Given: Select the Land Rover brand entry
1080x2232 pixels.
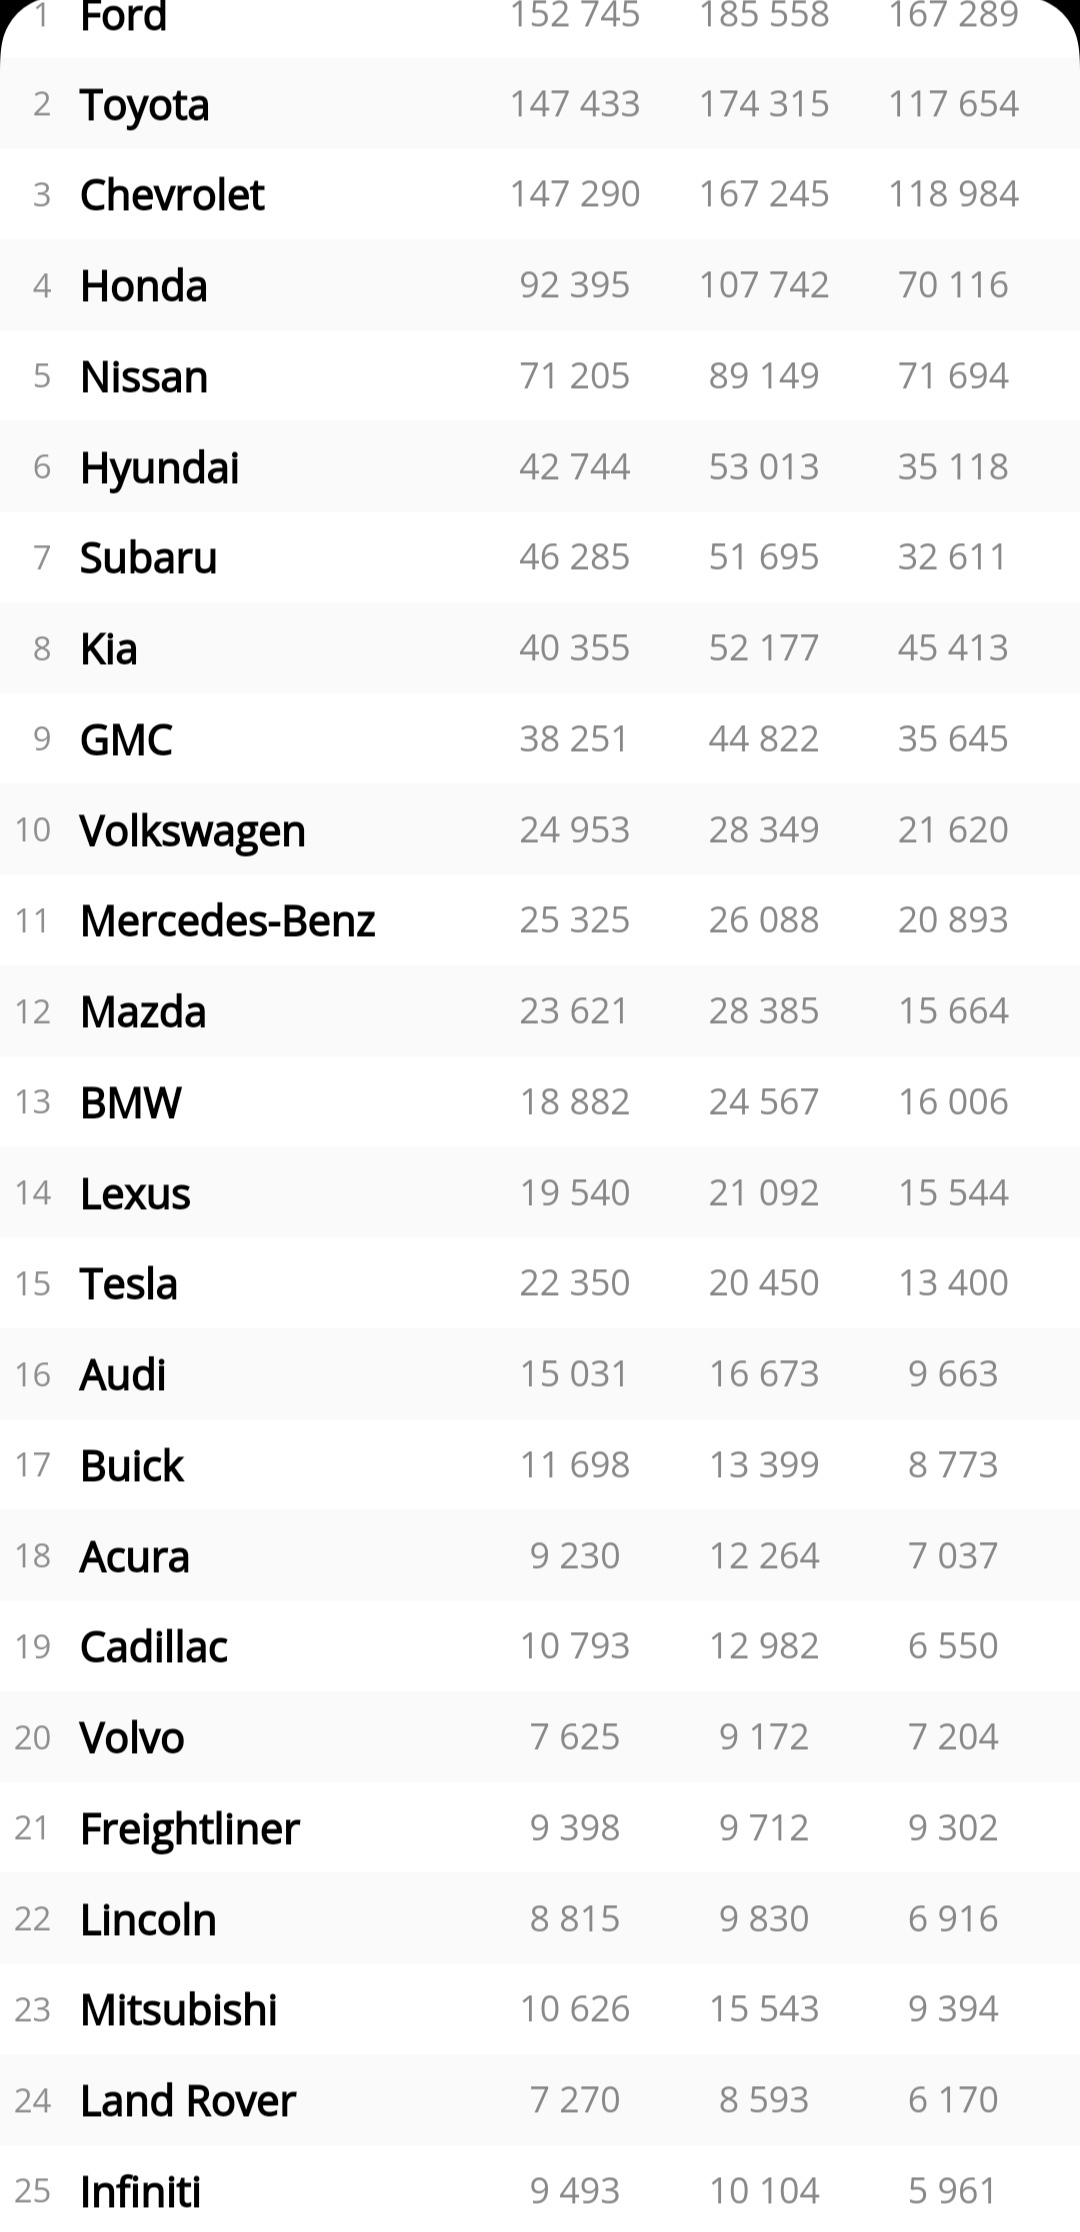Looking at the screenshot, I should 188,2101.
